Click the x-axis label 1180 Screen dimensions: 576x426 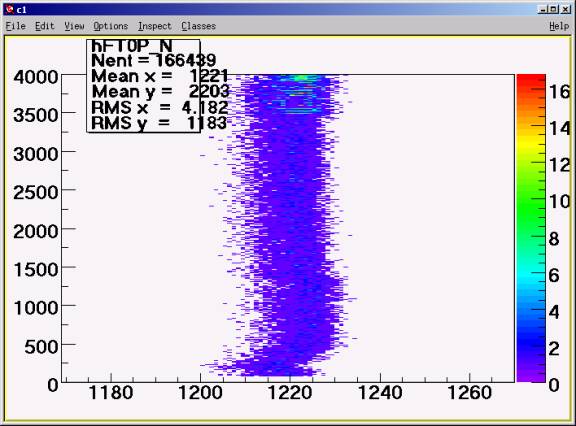111,393
